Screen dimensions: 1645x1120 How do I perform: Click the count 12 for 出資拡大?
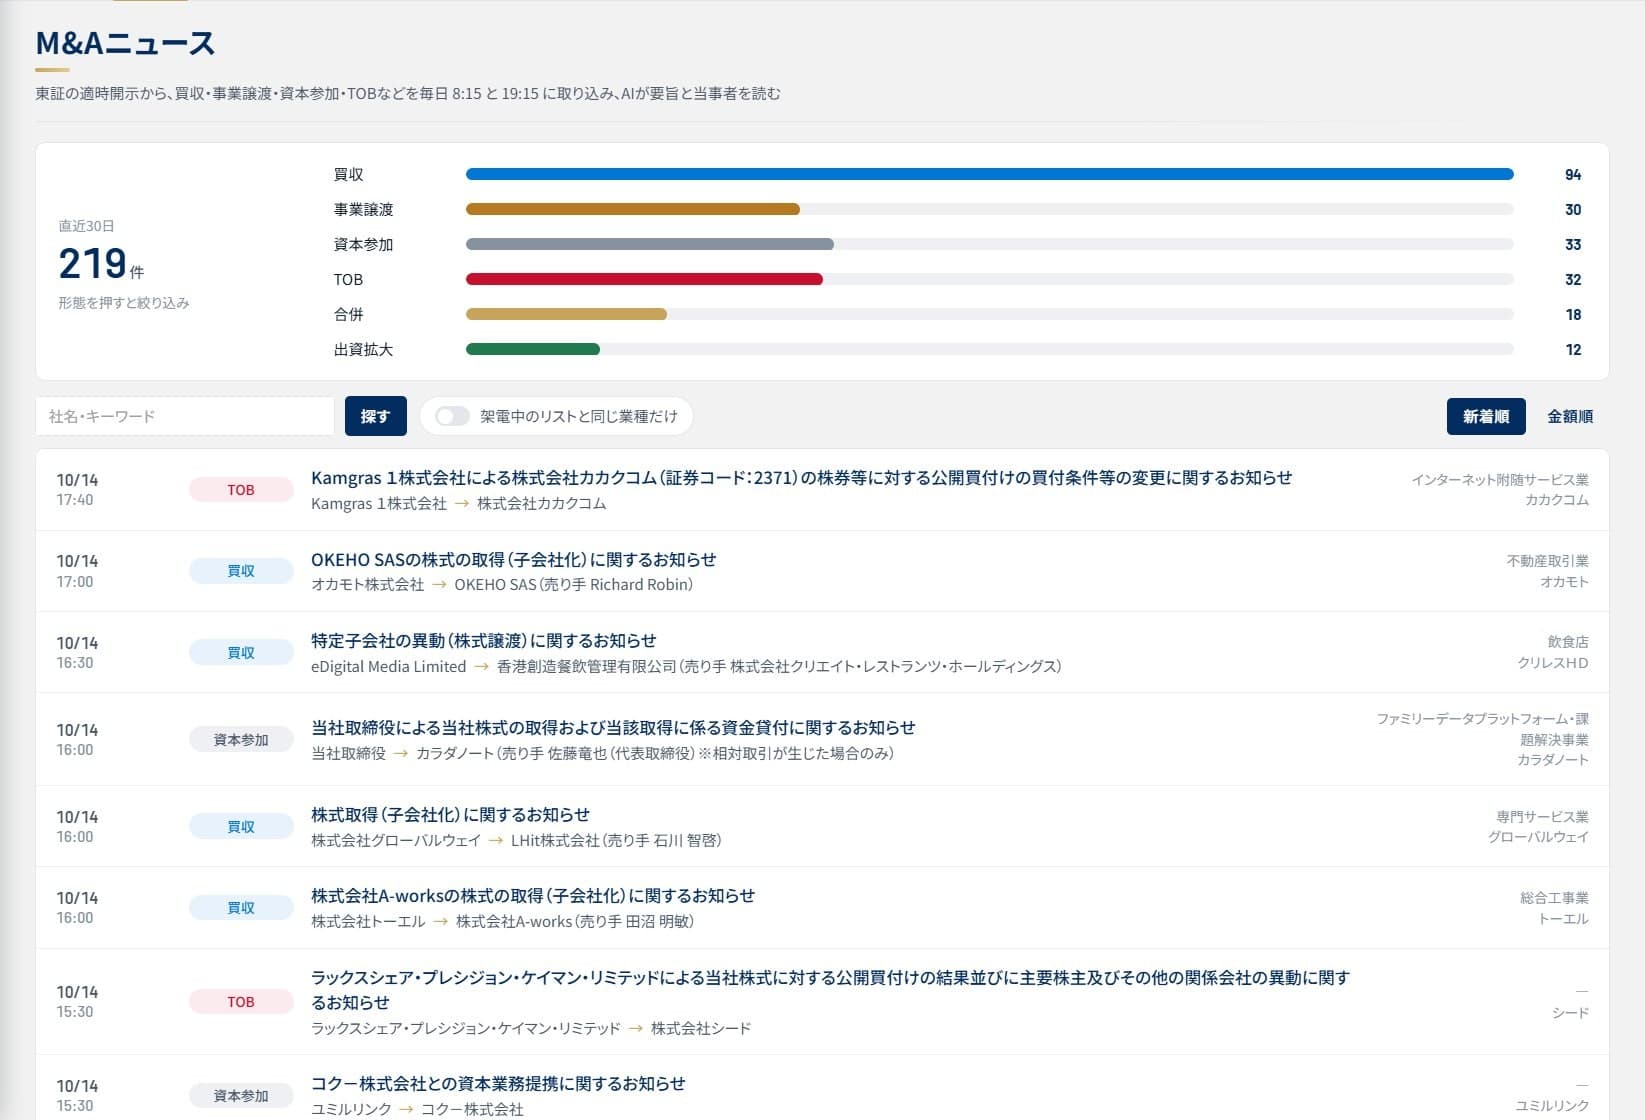tap(1573, 349)
